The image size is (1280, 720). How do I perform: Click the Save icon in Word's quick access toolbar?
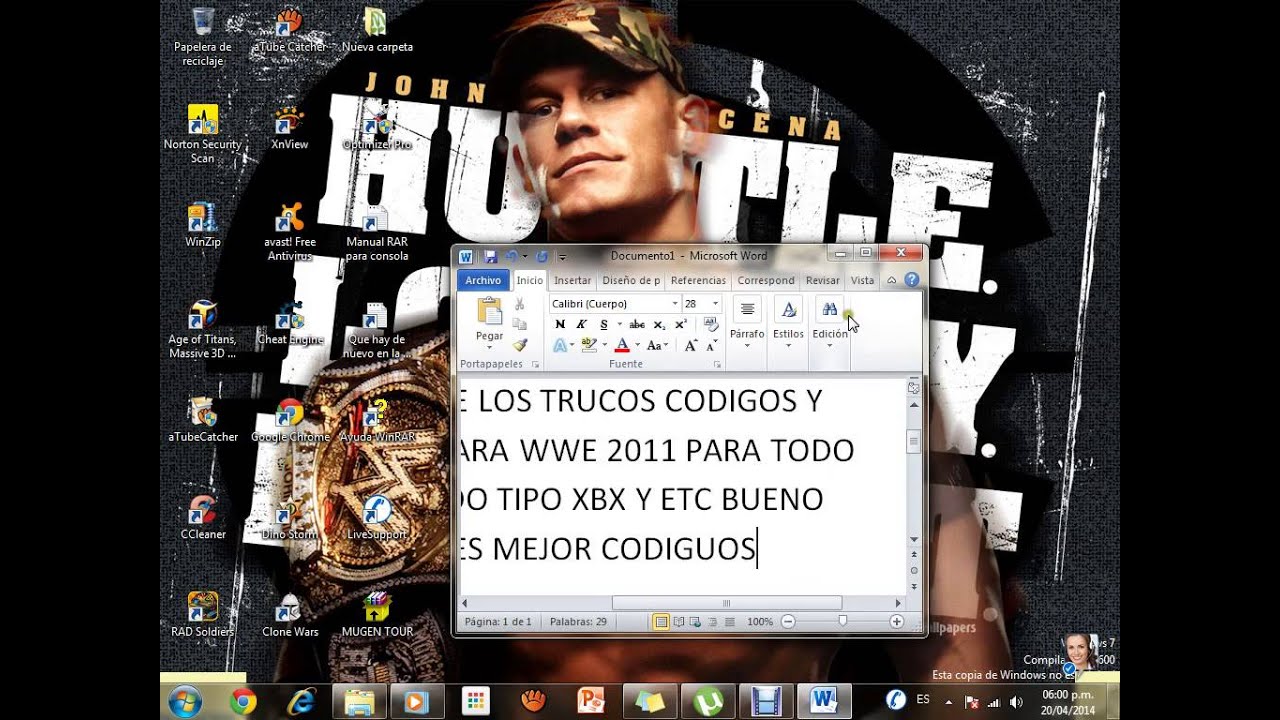tap(490, 257)
